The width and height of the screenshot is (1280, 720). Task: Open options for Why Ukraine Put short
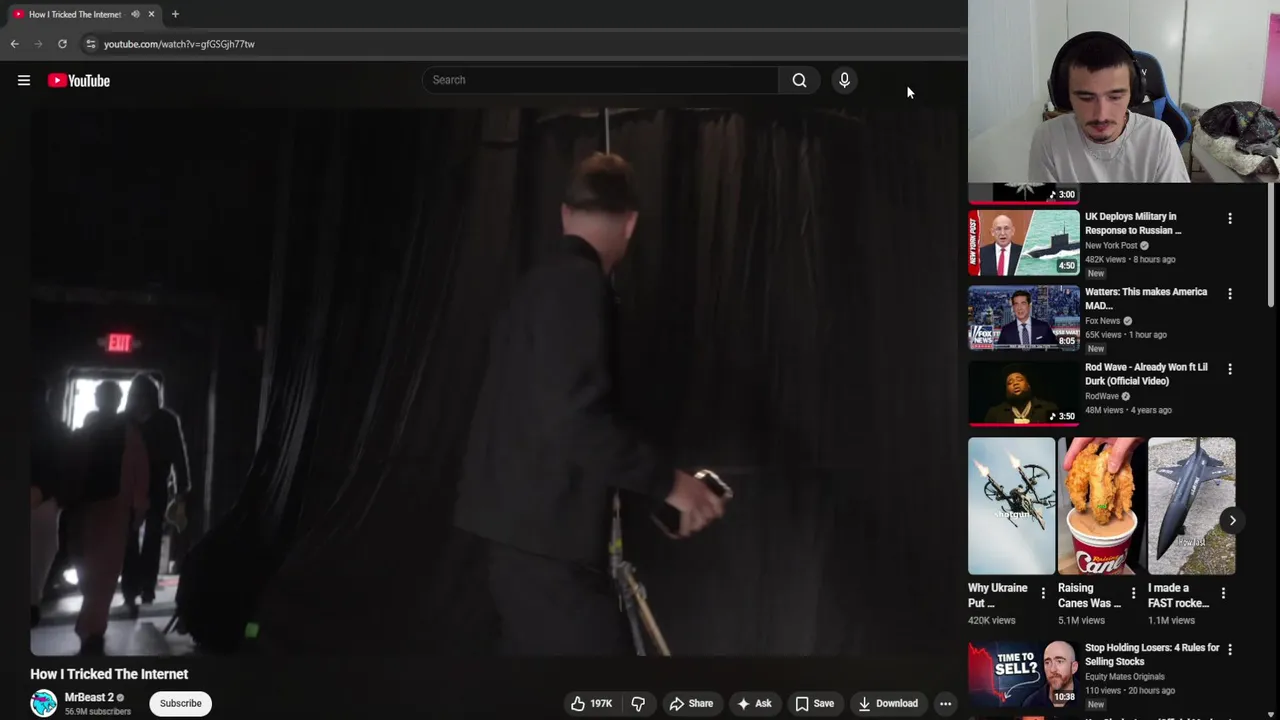tap(1043, 593)
